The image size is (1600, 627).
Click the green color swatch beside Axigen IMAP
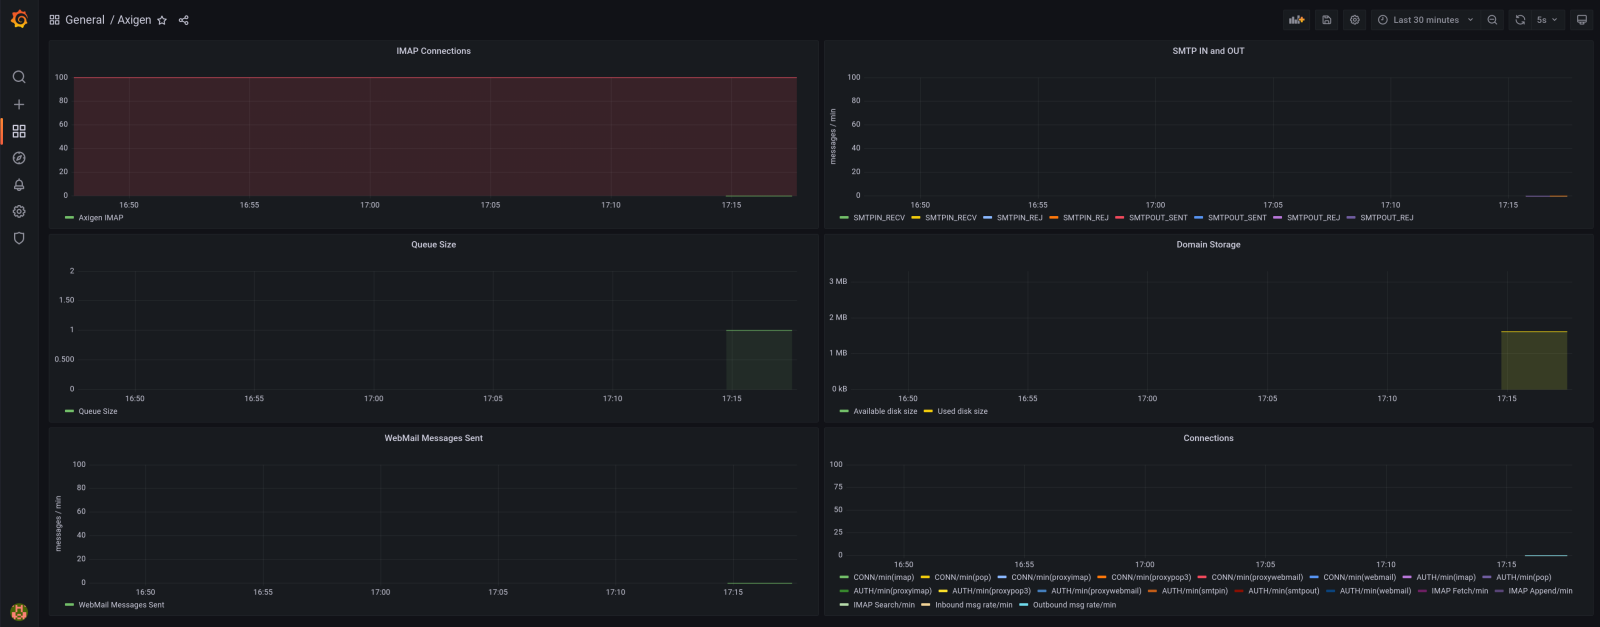[x=69, y=217]
